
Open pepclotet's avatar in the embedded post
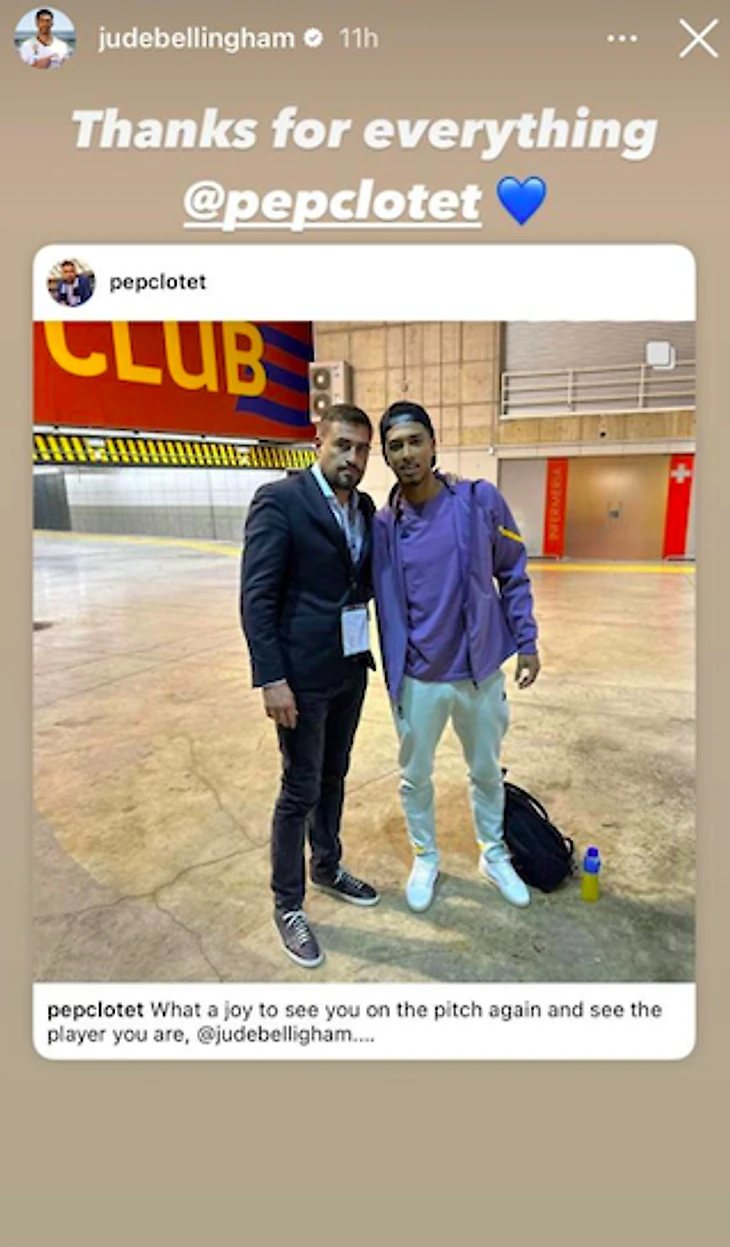pyautogui.click(x=71, y=282)
